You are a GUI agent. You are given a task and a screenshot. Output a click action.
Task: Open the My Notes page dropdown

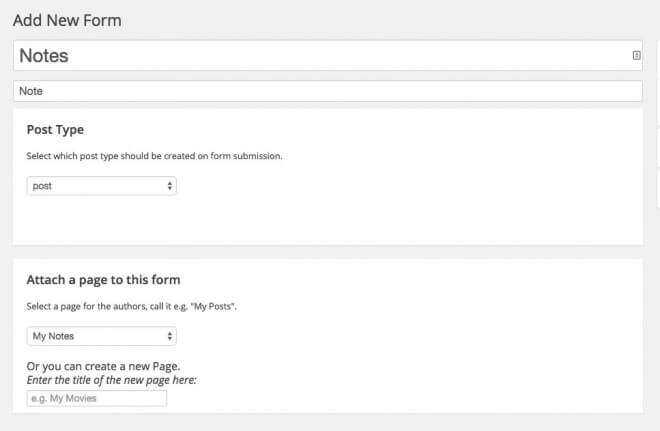100,336
